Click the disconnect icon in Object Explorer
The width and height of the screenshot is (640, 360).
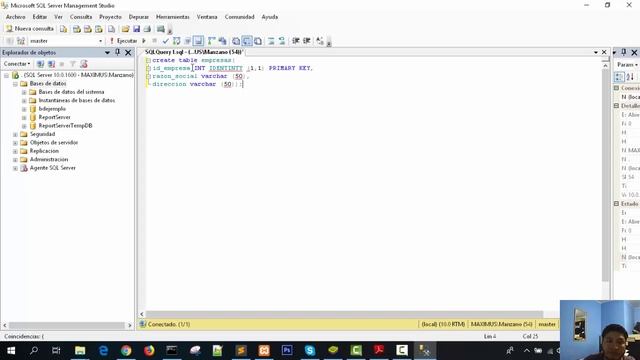pyautogui.click(x=51, y=64)
